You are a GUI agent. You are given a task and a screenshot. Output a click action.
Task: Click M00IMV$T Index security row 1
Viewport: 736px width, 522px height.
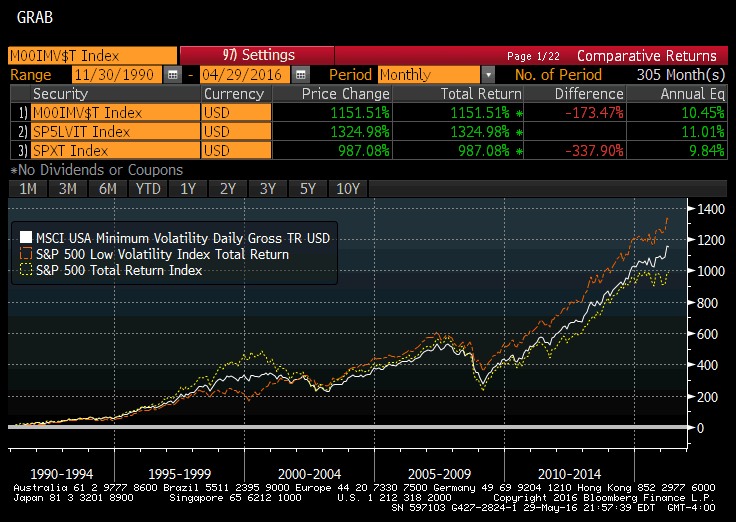[115, 113]
